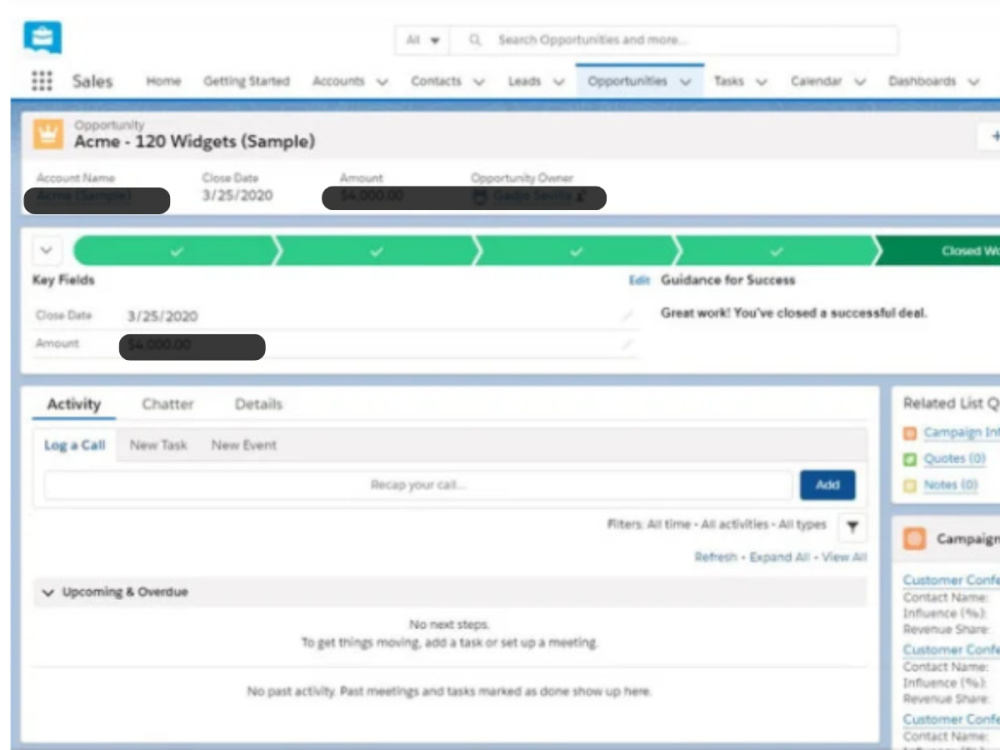Image resolution: width=1000 pixels, height=750 pixels.
Task: Expand the Accounts tab chevron
Action: tap(382, 82)
